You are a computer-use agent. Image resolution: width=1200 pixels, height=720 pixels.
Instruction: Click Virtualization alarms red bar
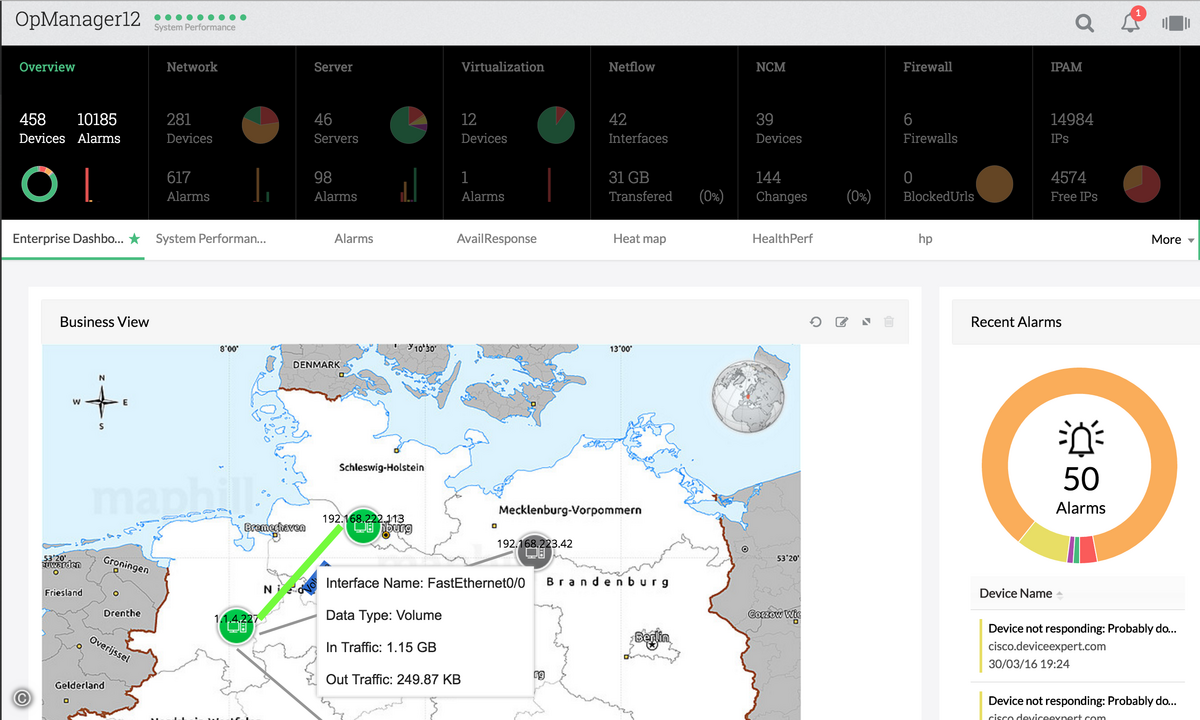549,185
